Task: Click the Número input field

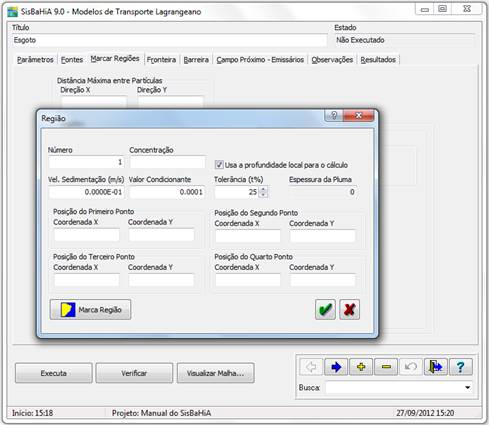Action: click(86, 162)
